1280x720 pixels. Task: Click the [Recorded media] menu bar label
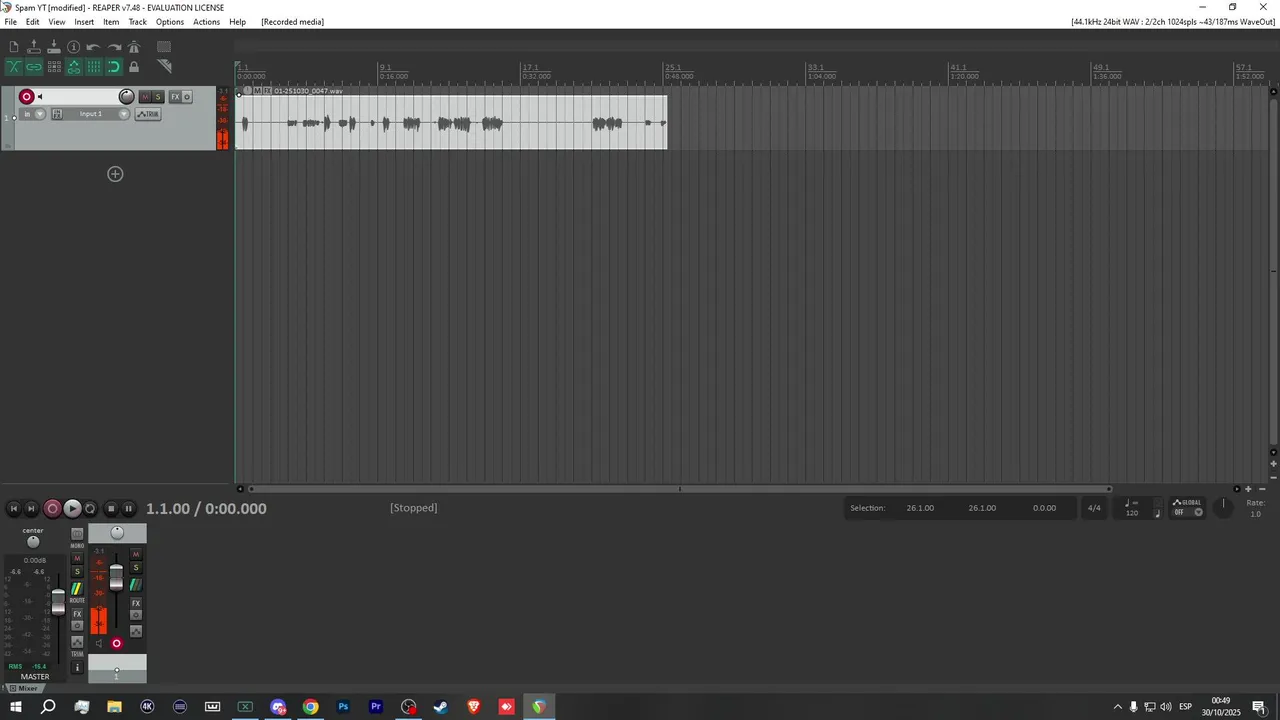click(293, 22)
